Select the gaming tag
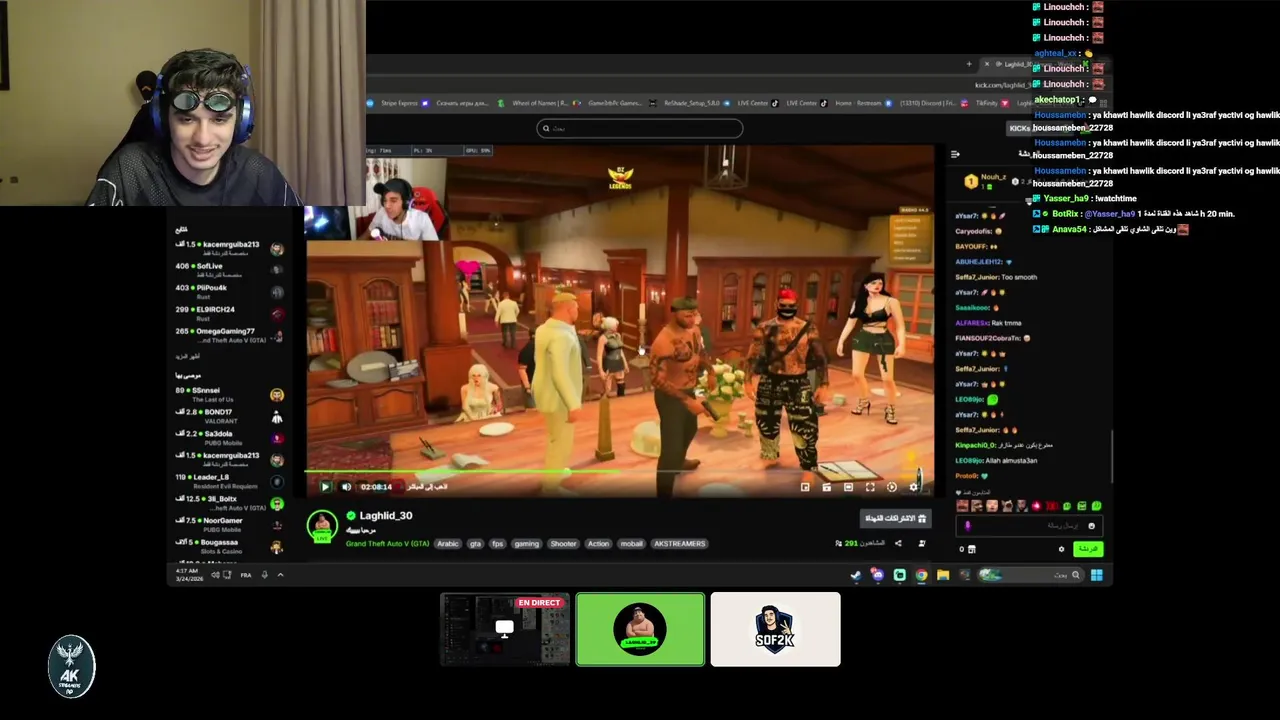 point(527,544)
